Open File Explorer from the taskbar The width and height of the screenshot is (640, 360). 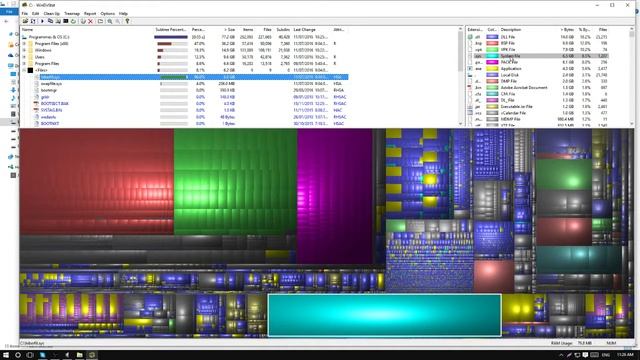80,355
